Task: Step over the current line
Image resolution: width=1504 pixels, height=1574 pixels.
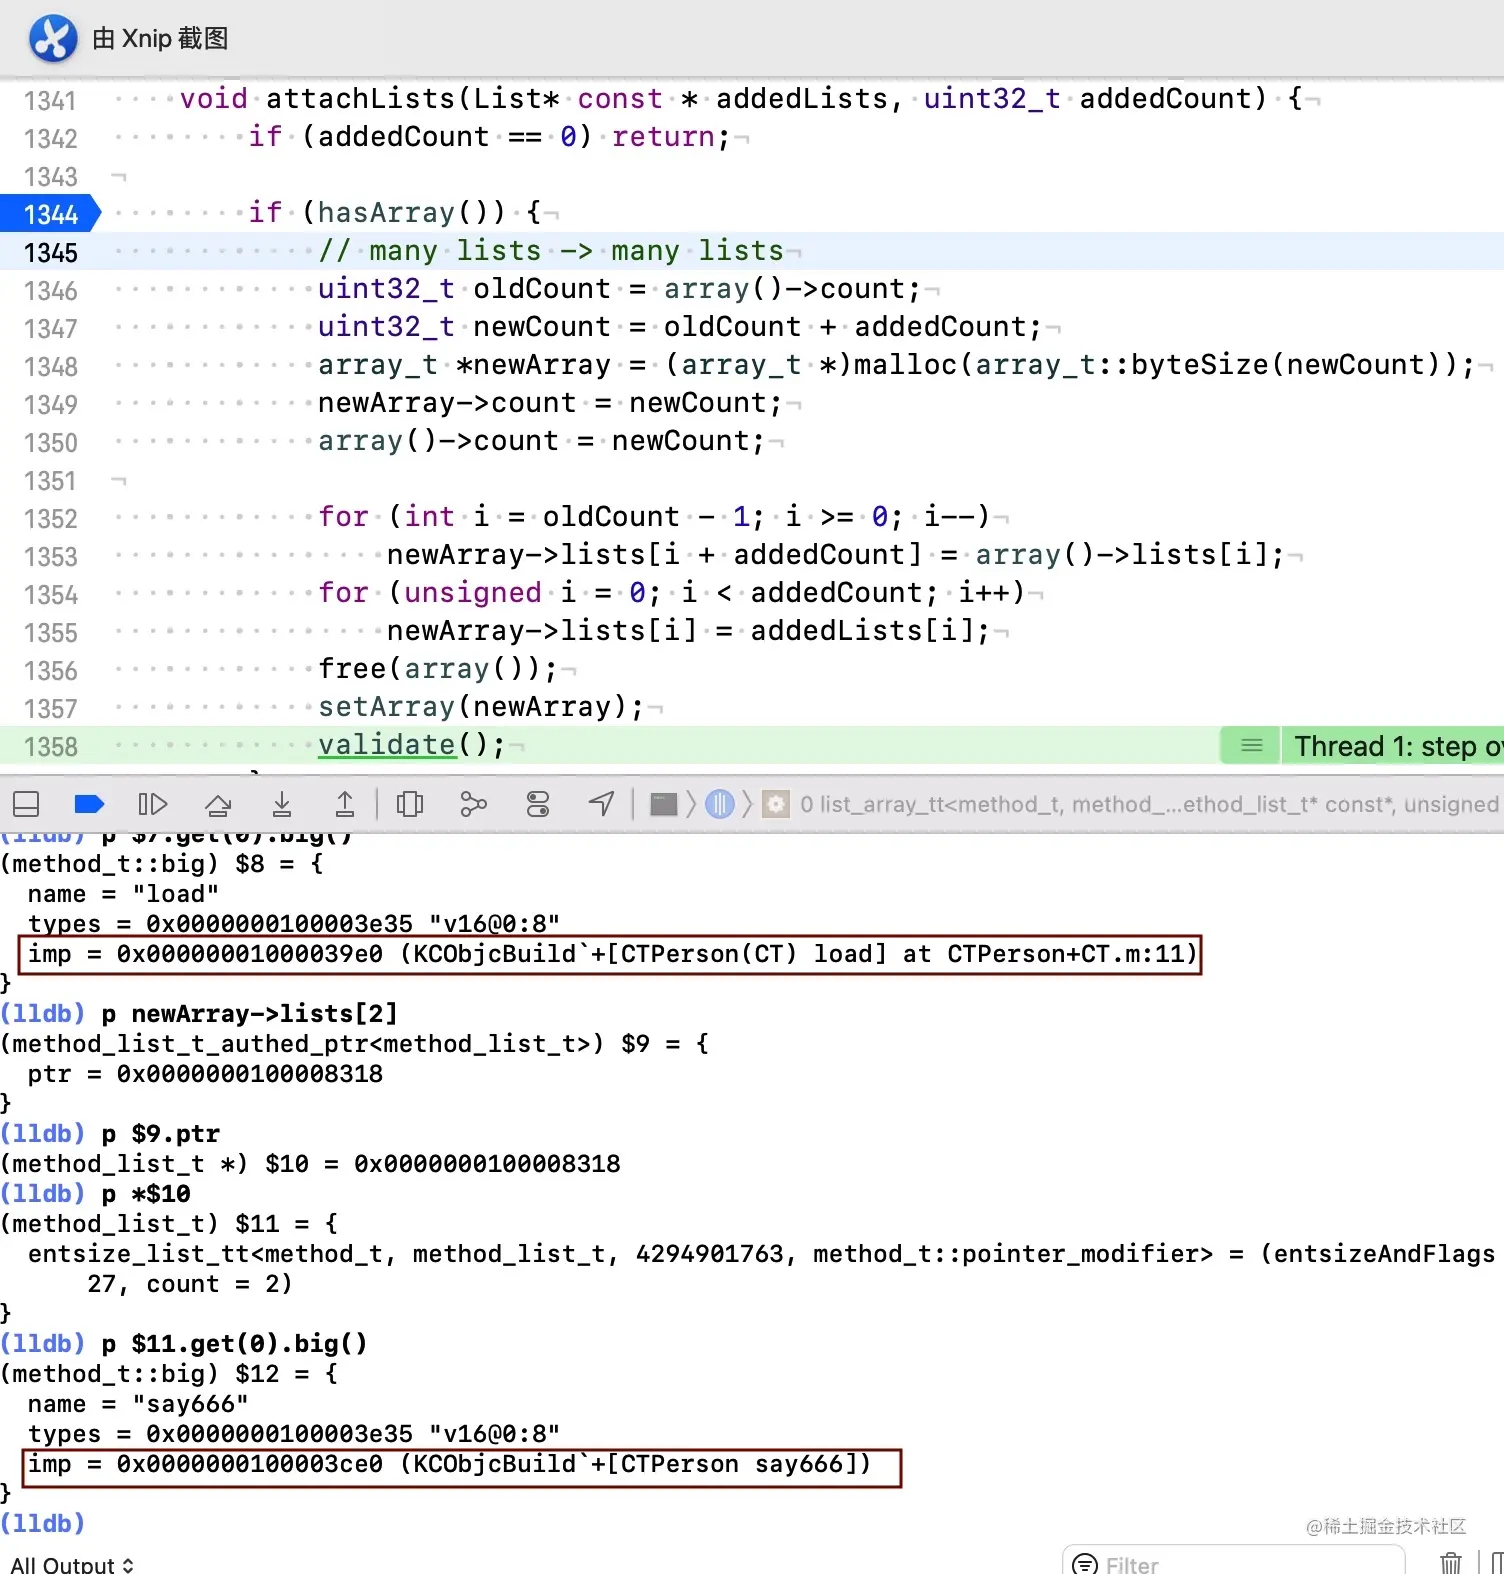Action: coord(218,804)
